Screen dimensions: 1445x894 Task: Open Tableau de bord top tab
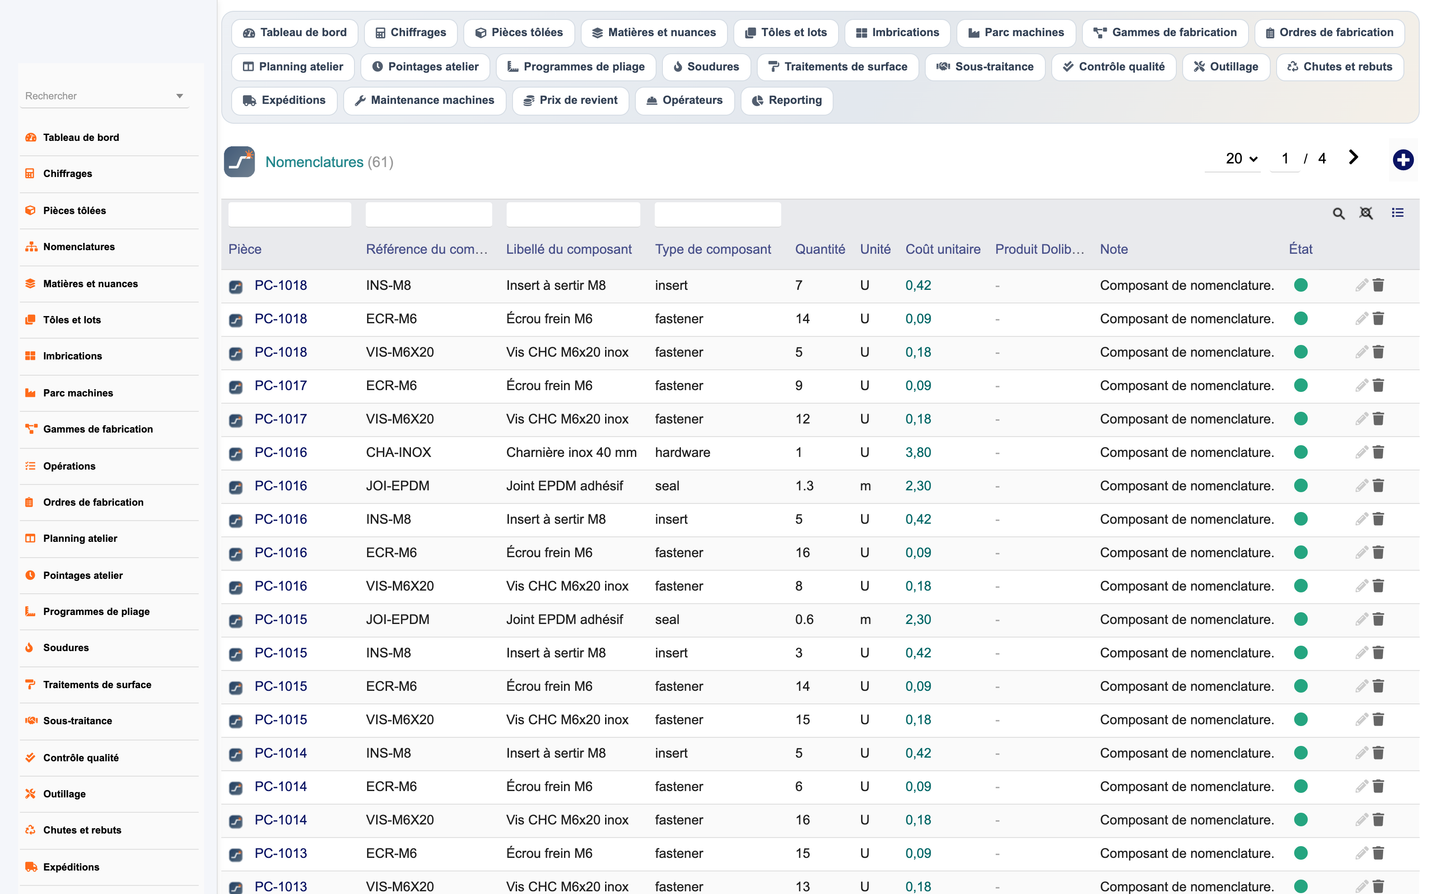pyautogui.click(x=295, y=32)
